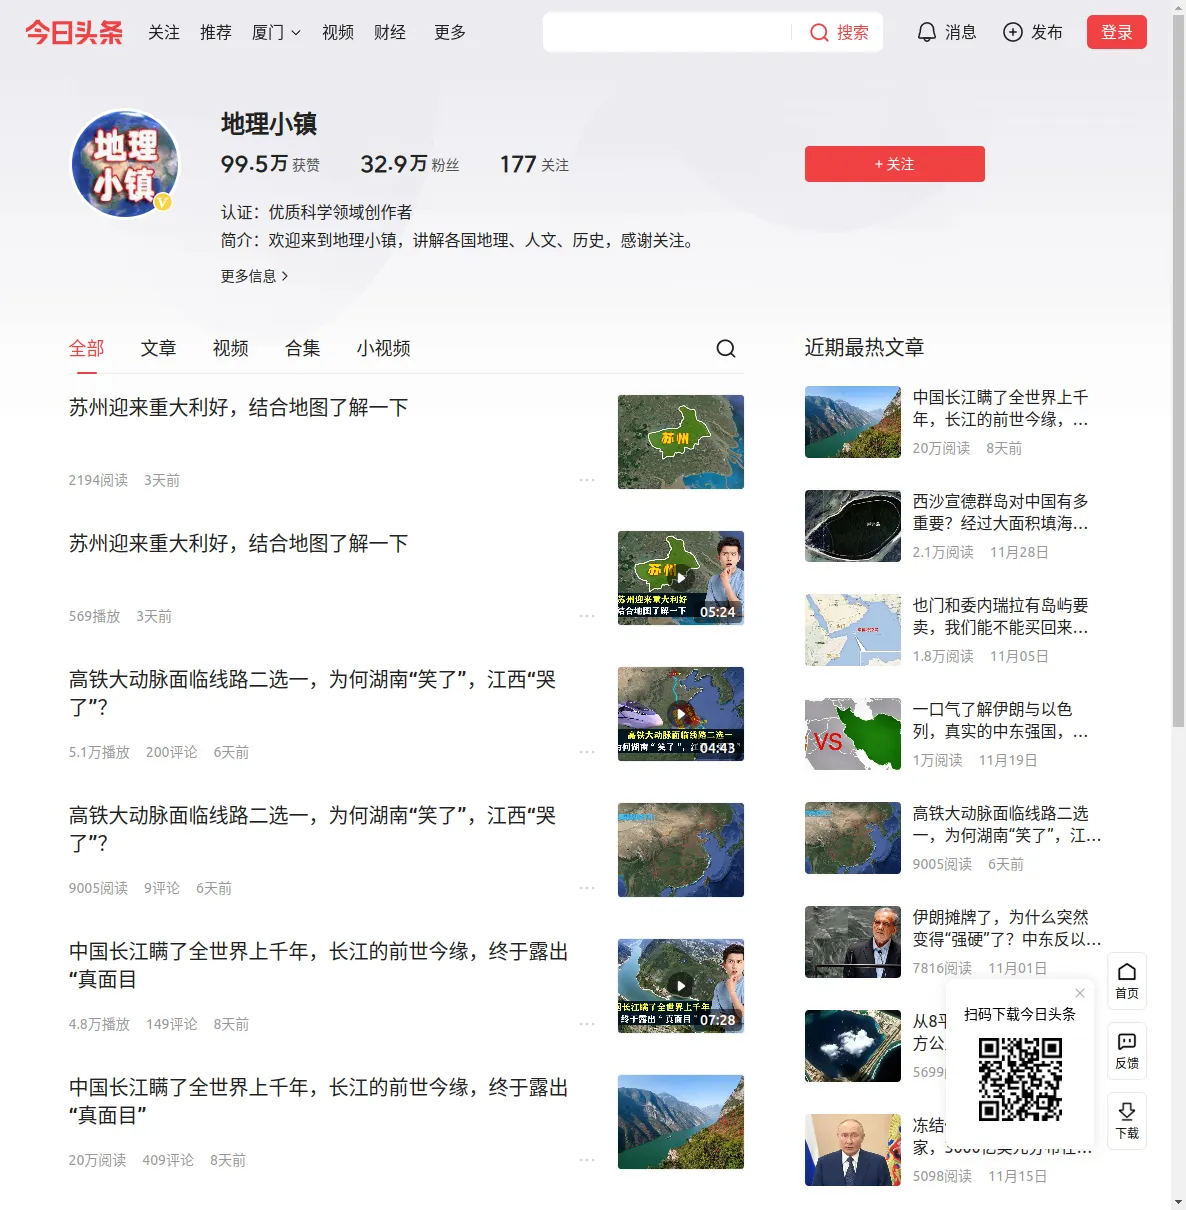Open the 高铁大动脉 hot article with 6天前

(x=1007, y=824)
